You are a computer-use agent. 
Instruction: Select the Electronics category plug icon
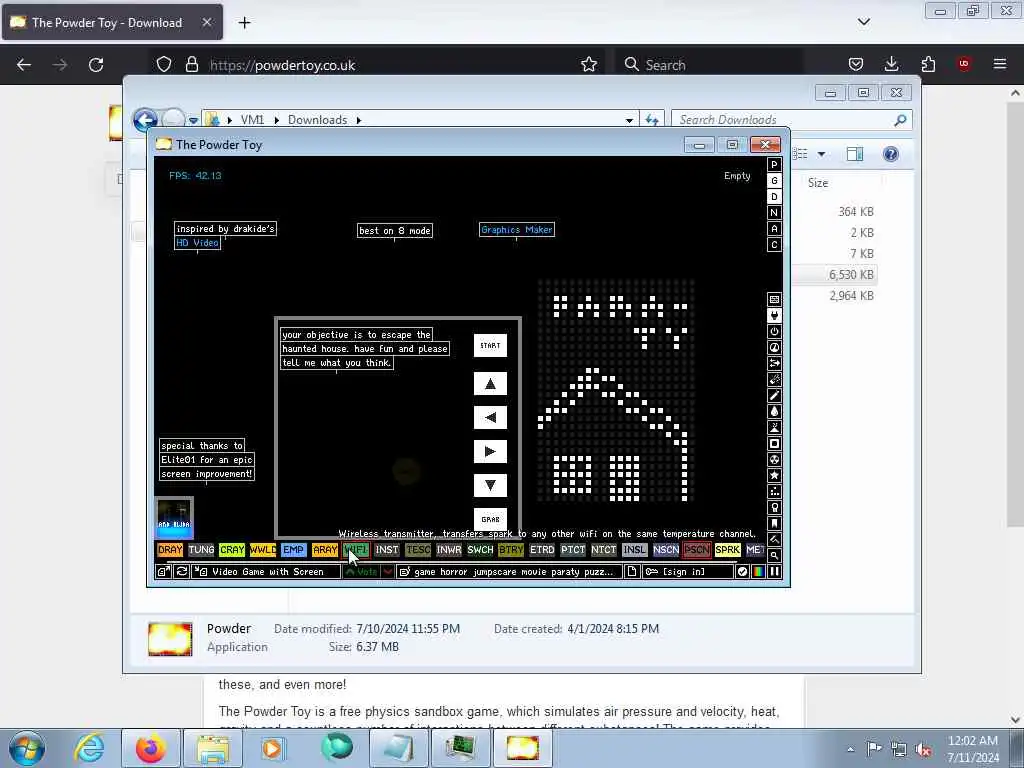coord(774,315)
